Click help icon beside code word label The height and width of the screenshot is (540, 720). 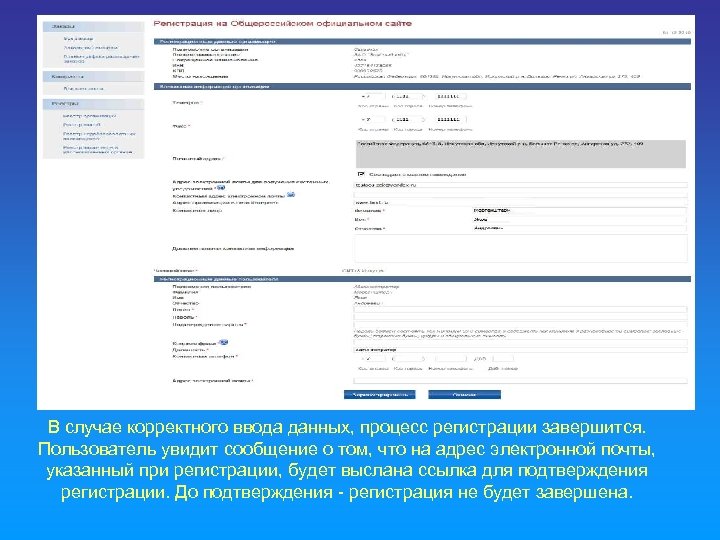(223, 343)
